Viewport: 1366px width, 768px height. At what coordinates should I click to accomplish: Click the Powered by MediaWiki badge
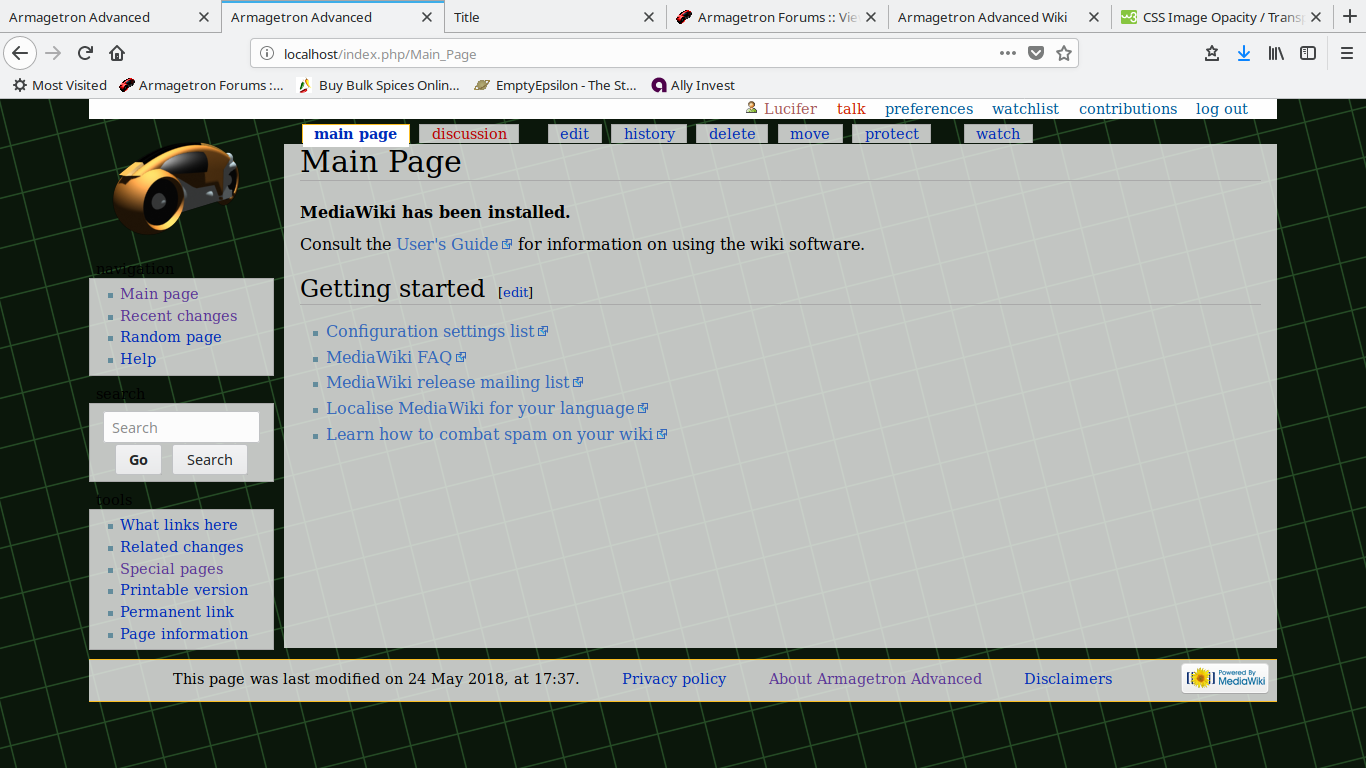1225,678
